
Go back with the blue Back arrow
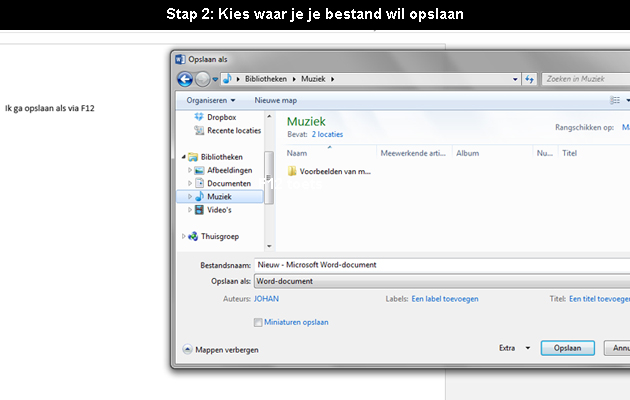(185, 79)
